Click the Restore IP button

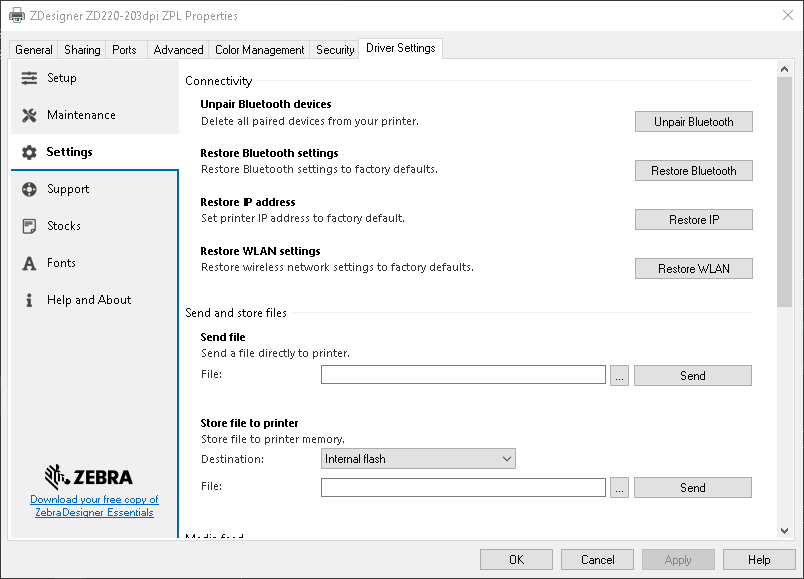point(693,219)
